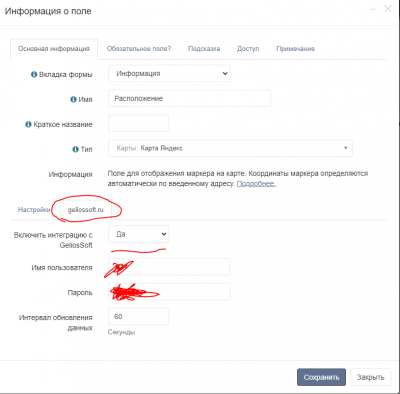This screenshot has height=394, width=400.
Task: Switch to Основная информация tab
Action: 54,49
